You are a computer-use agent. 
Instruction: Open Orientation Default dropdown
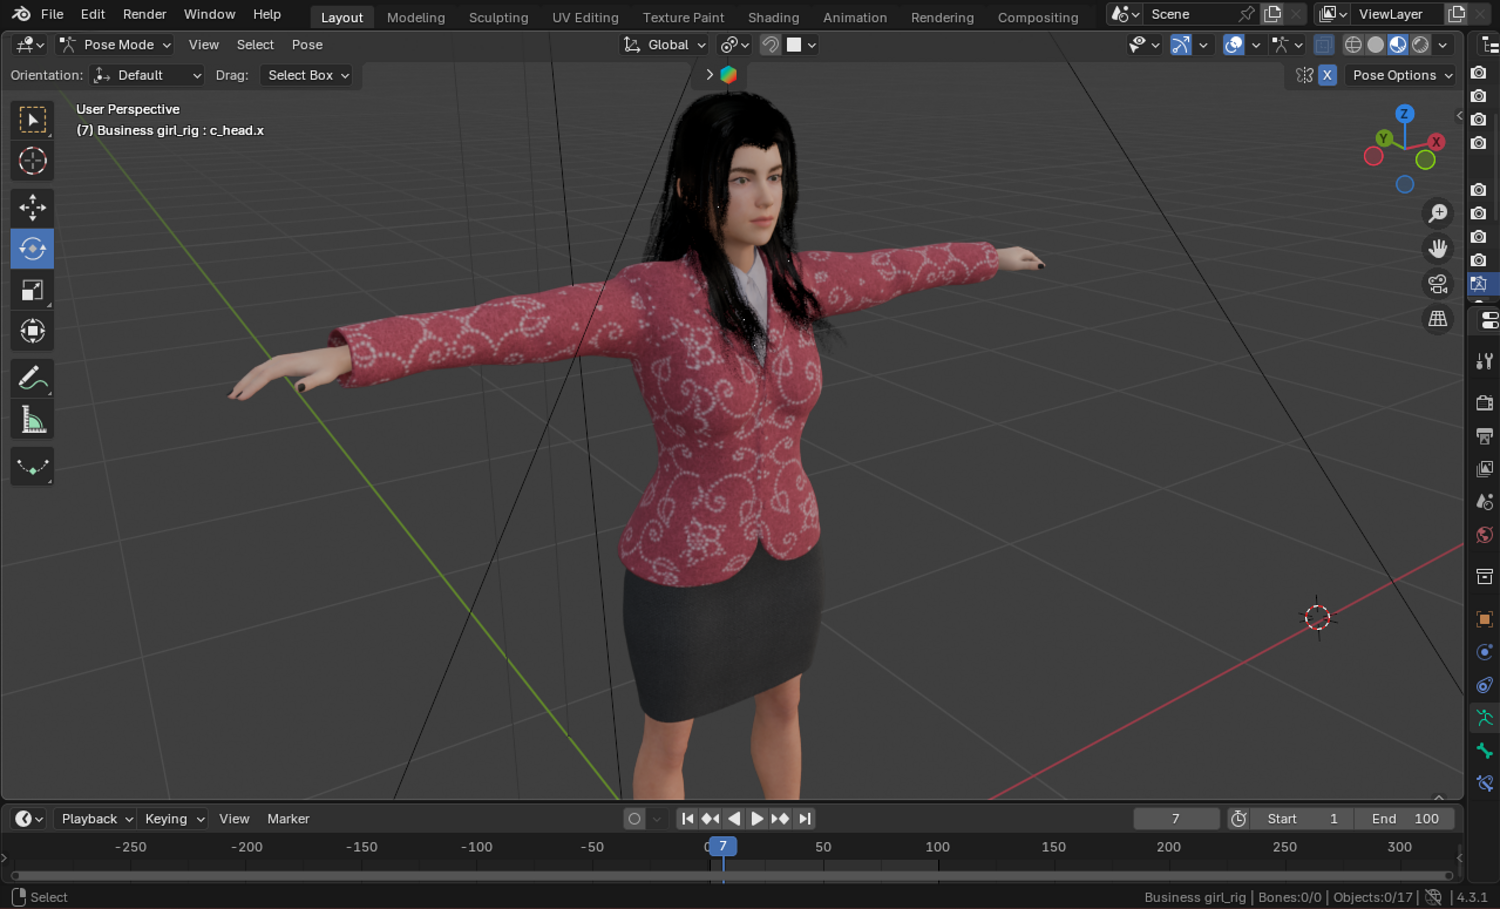[x=147, y=75]
